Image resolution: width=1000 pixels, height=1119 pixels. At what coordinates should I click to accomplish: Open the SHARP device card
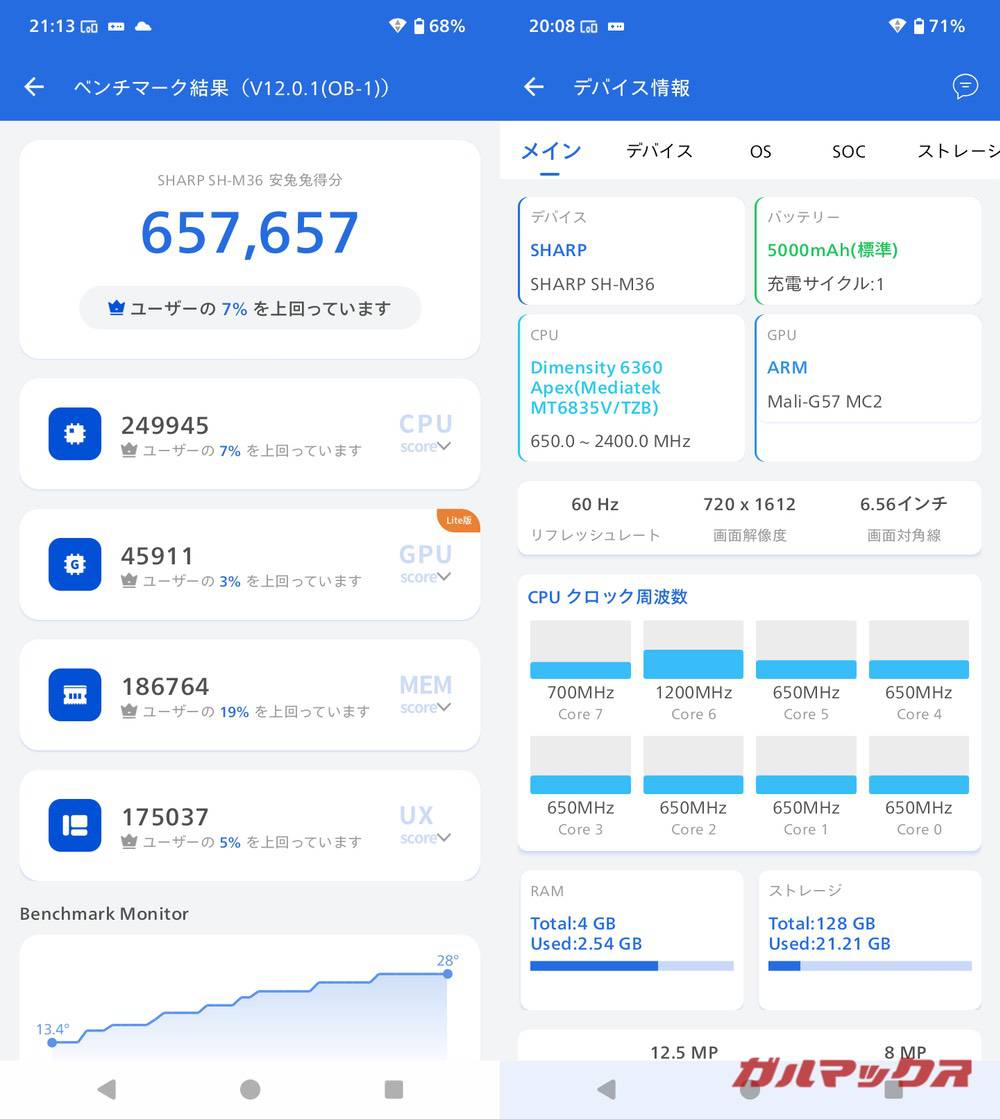[x=631, y=250]
